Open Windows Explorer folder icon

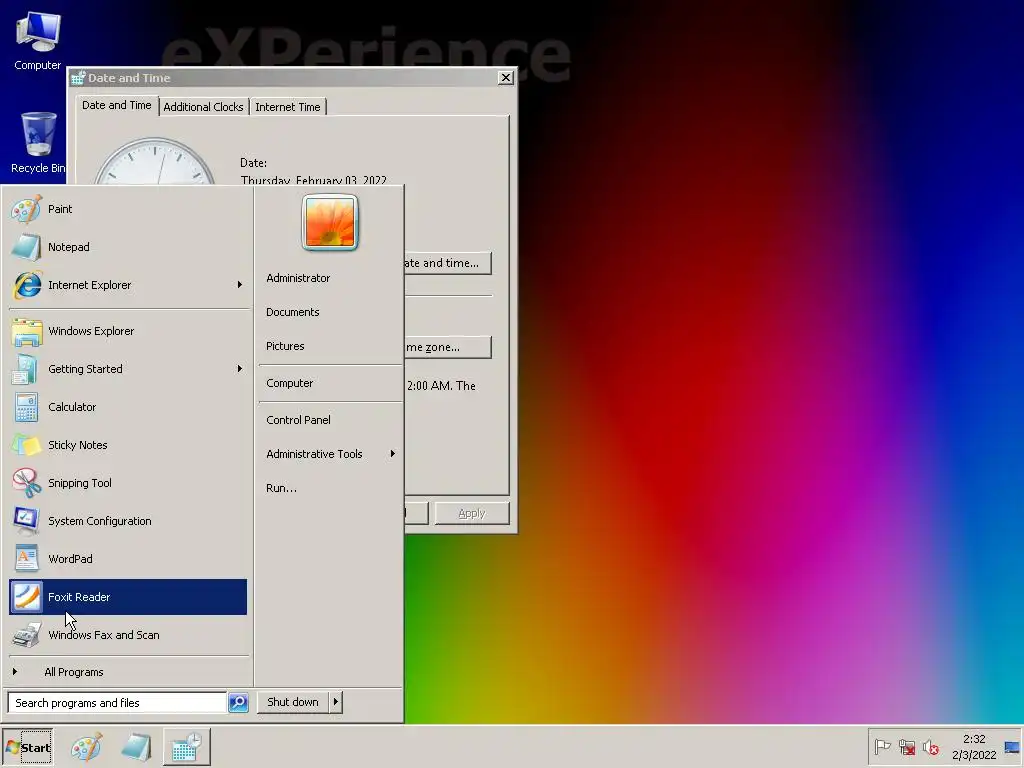pos(26,331)
